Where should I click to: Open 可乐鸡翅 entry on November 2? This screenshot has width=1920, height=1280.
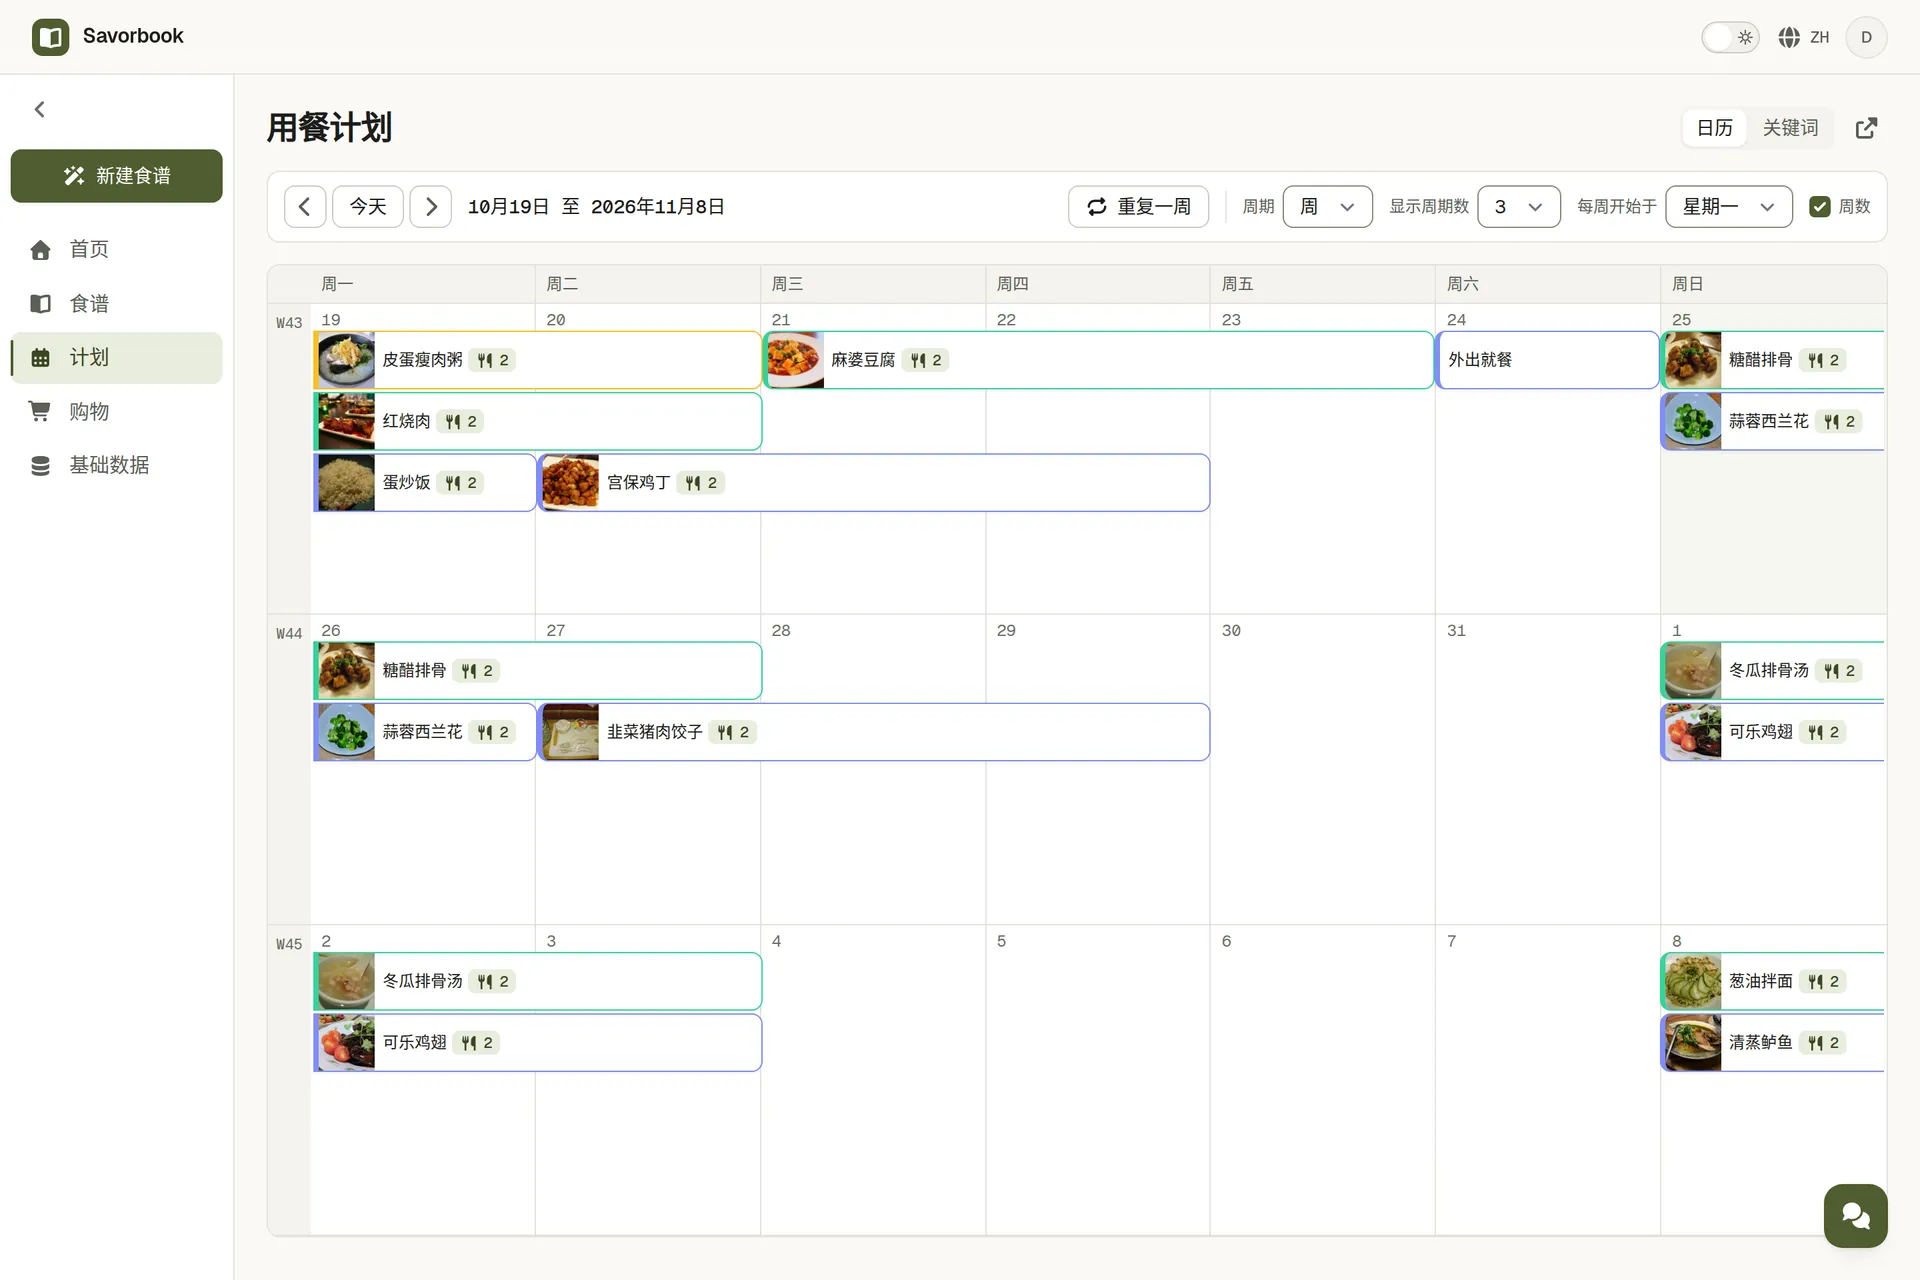coord(538,1042)
